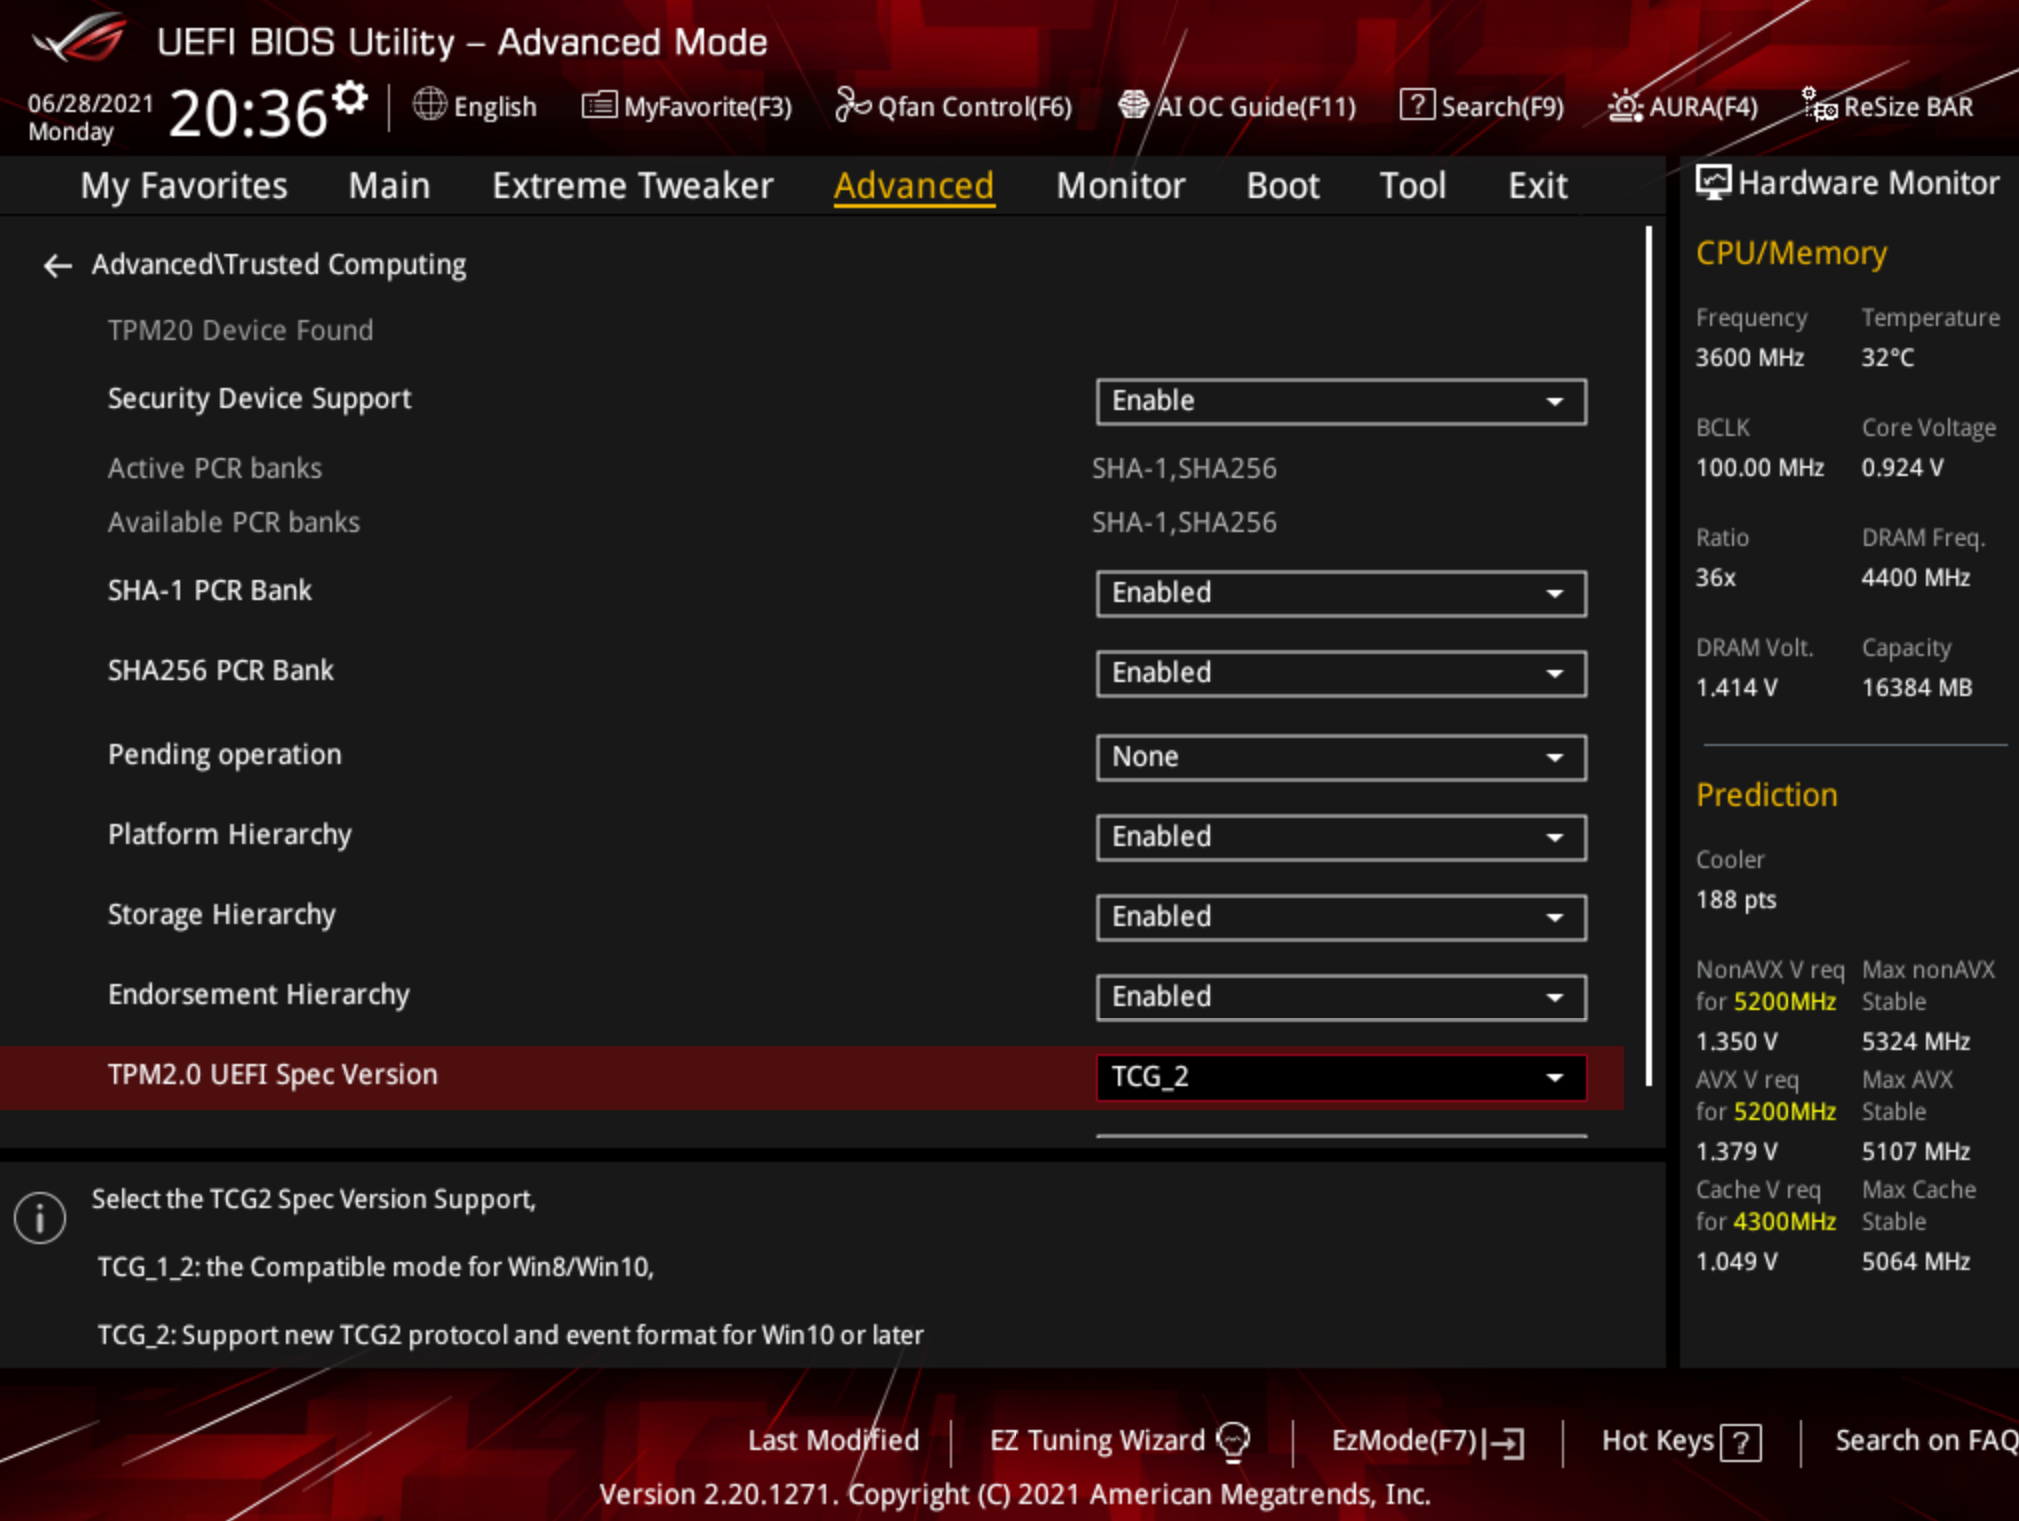Launch EZ Tuning Wizard
This screenshot has width=2019, height=1521.
(x=1120, y=1441)
